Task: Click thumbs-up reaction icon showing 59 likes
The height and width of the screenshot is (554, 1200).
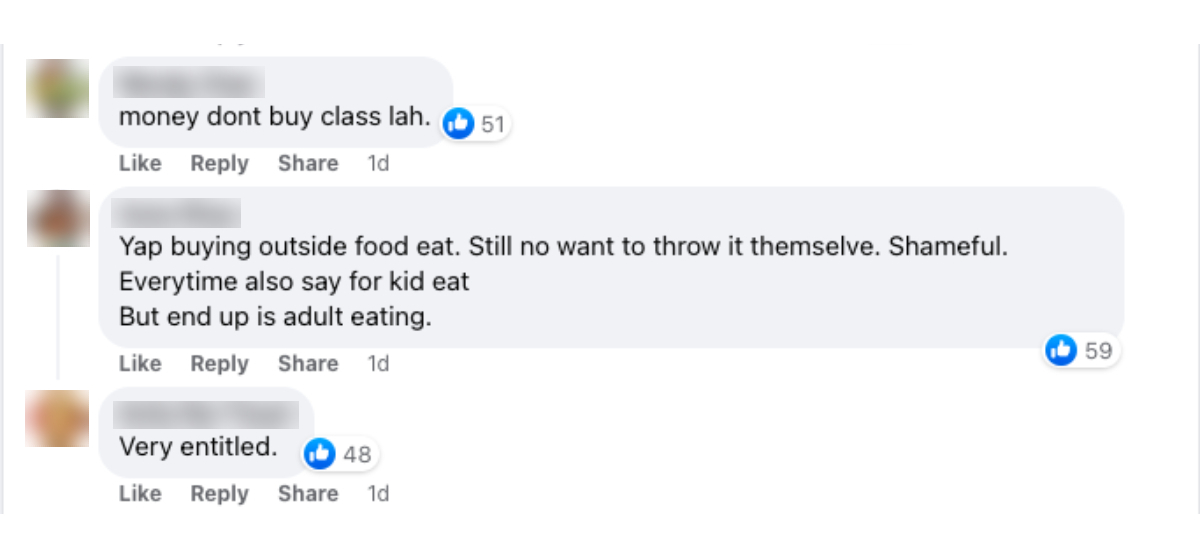Action: point(1061,350)
